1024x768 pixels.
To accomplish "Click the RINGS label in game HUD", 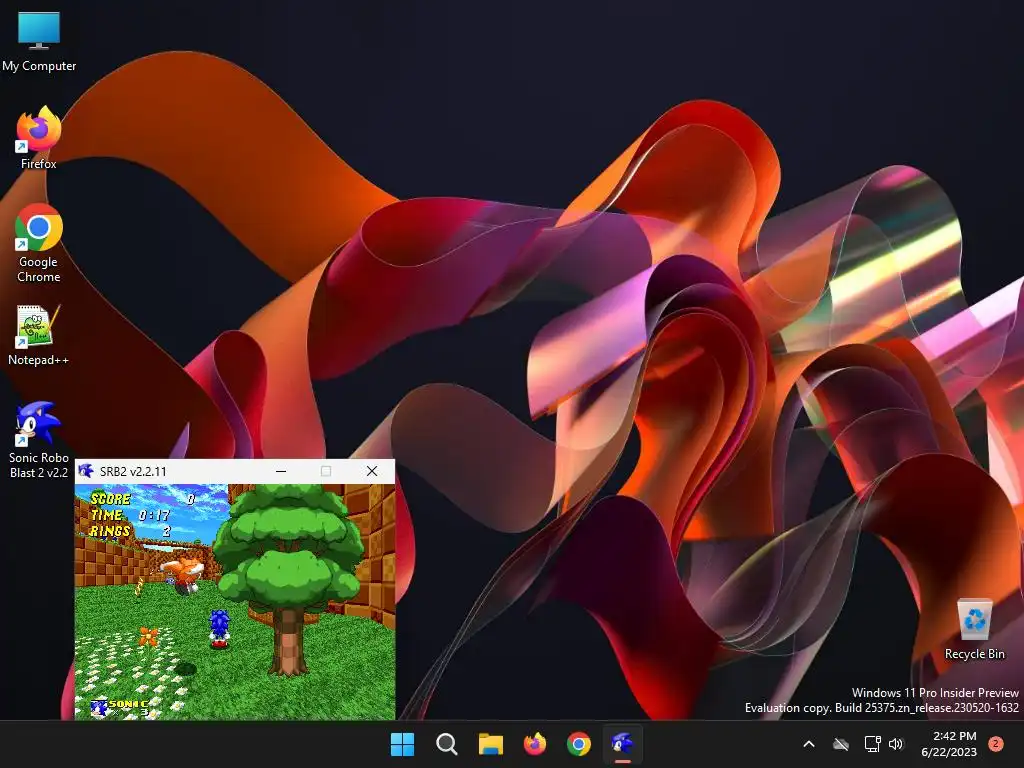I will click(109, 531).
